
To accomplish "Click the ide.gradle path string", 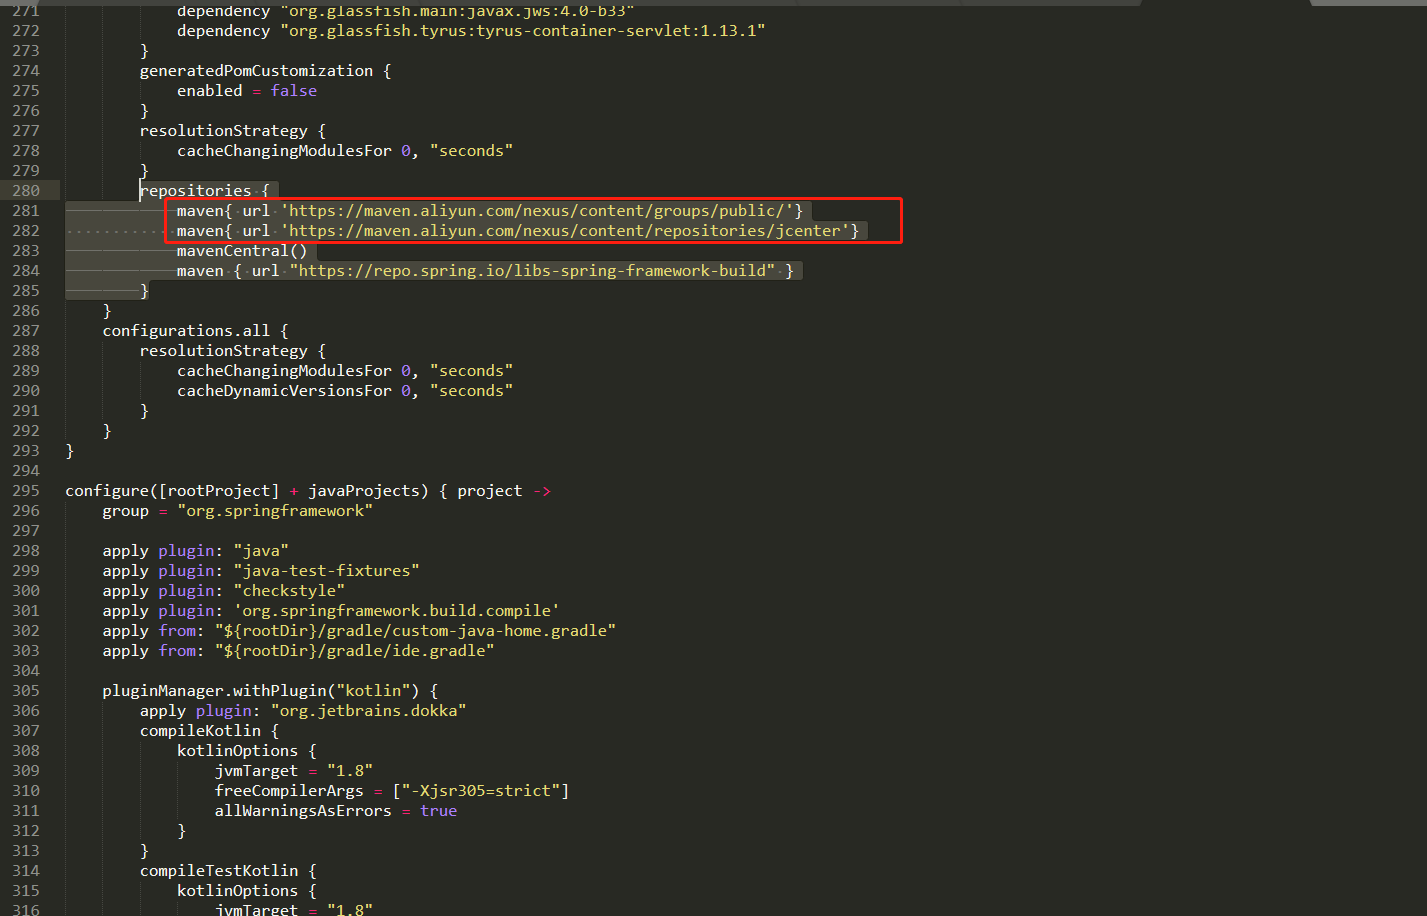I will [x=354, y=651].
